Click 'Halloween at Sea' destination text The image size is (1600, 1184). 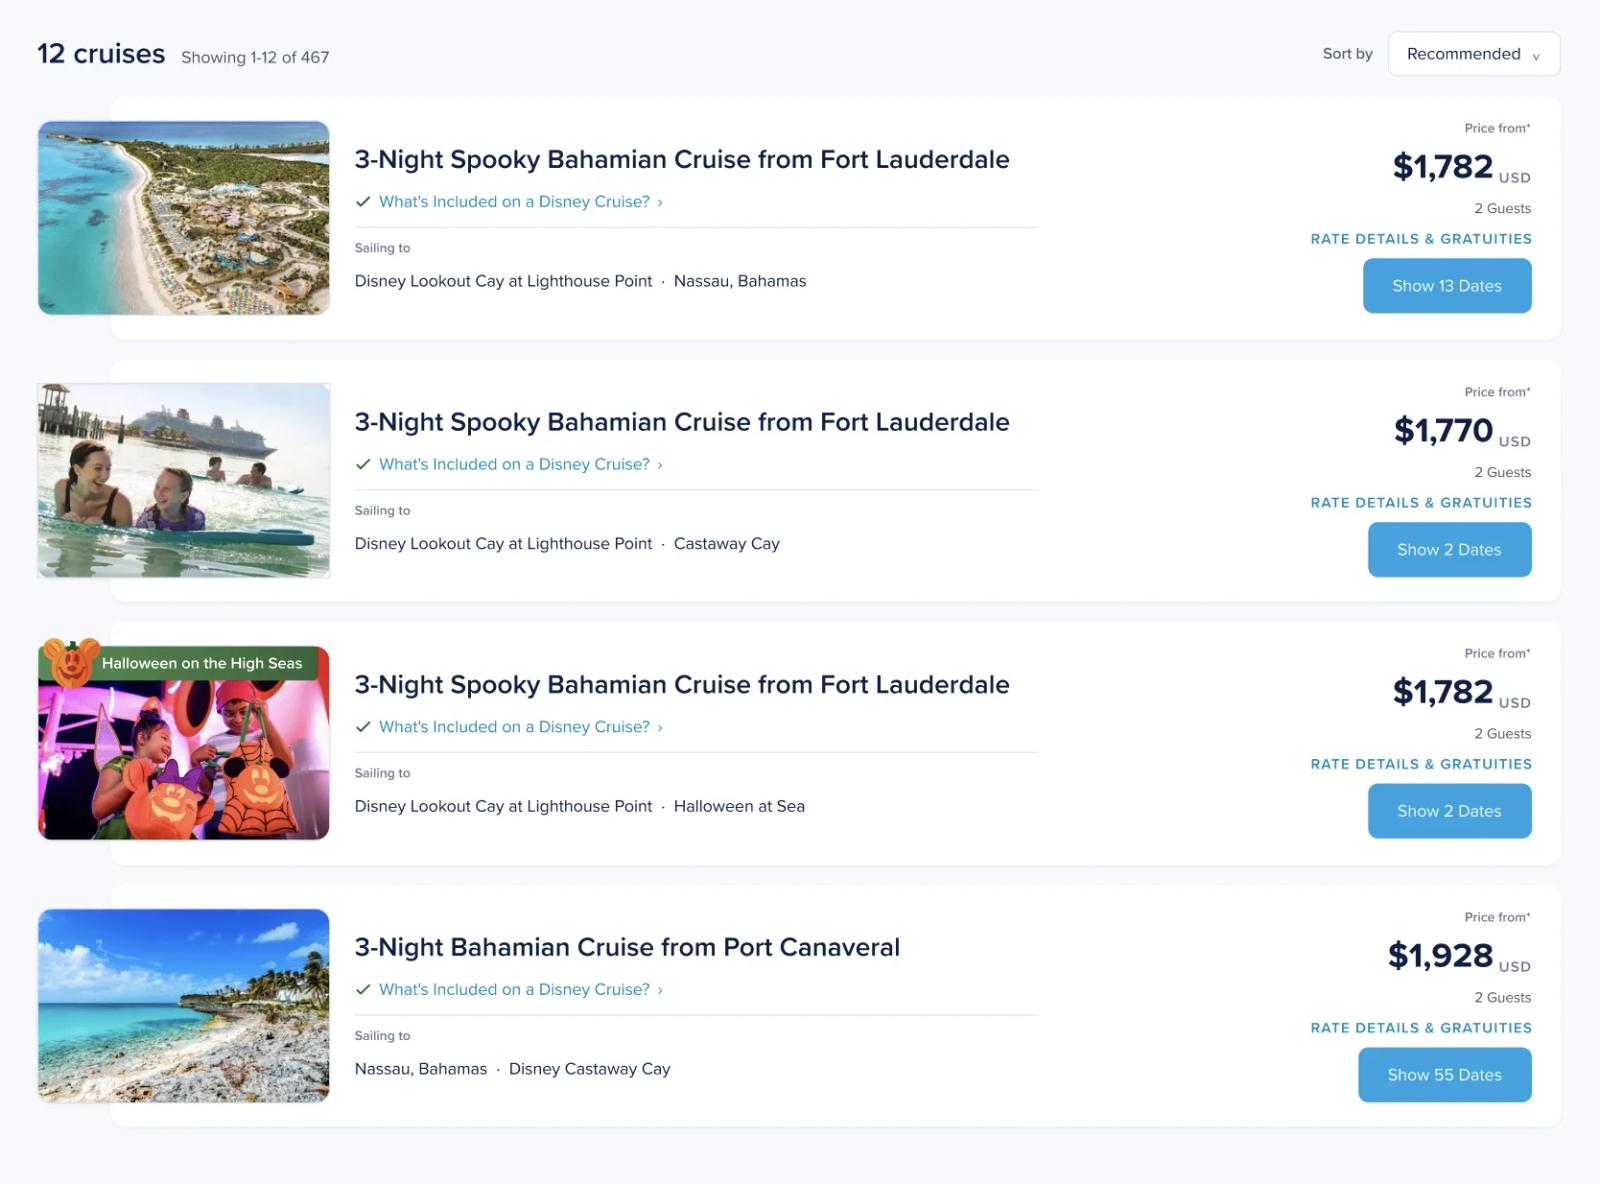pos(739,806)
